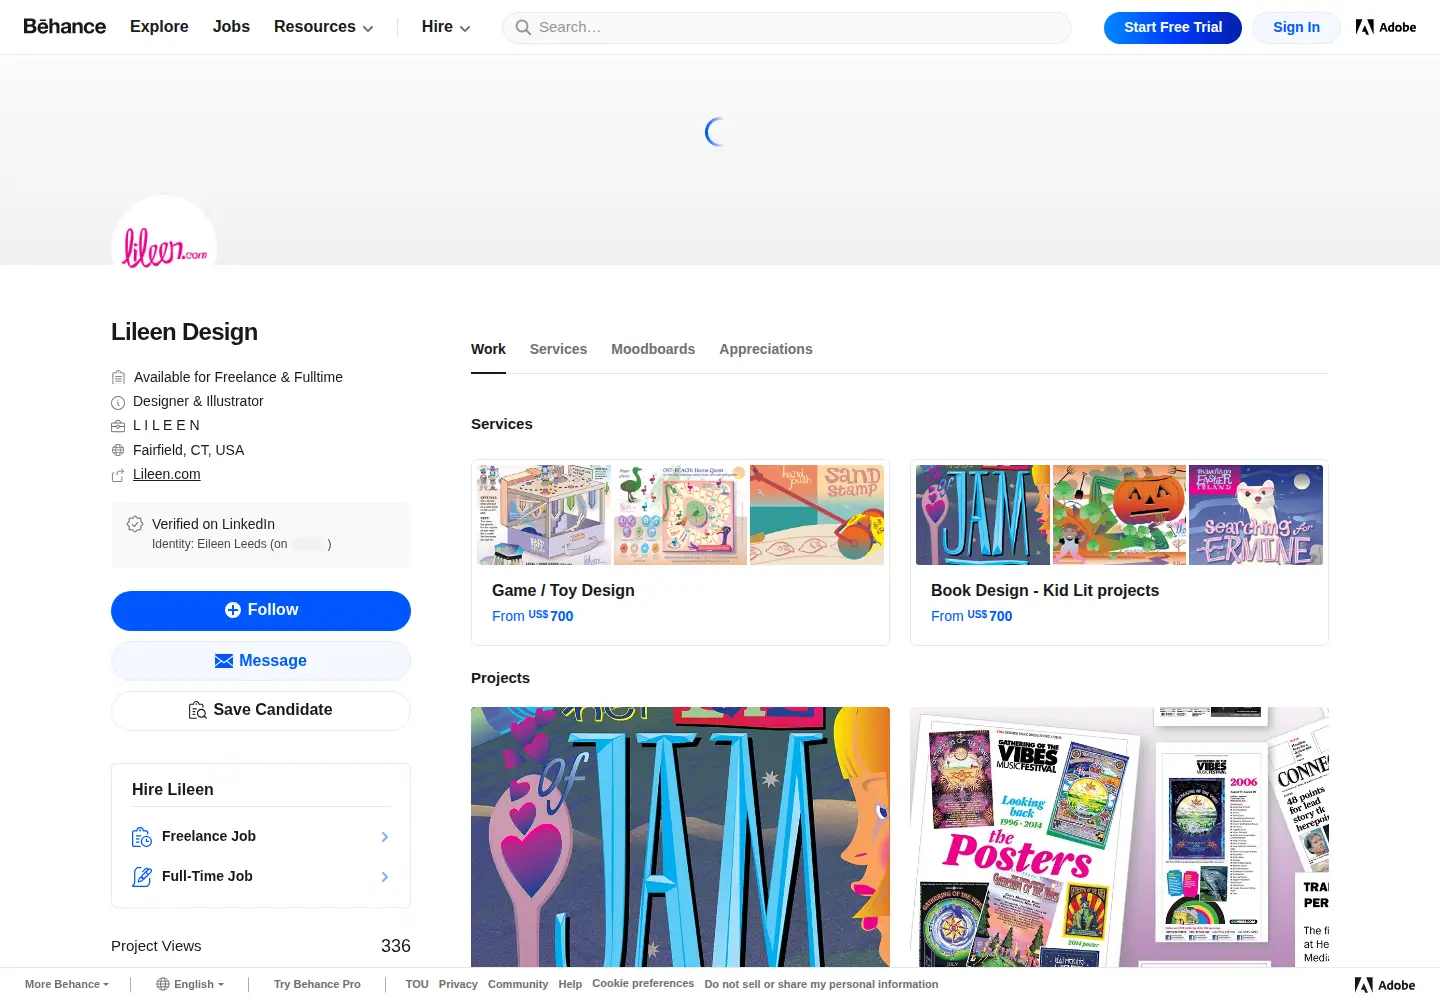Click the Full-Time Job pencil icon
1440x1000 pixels.
point(142,877)
